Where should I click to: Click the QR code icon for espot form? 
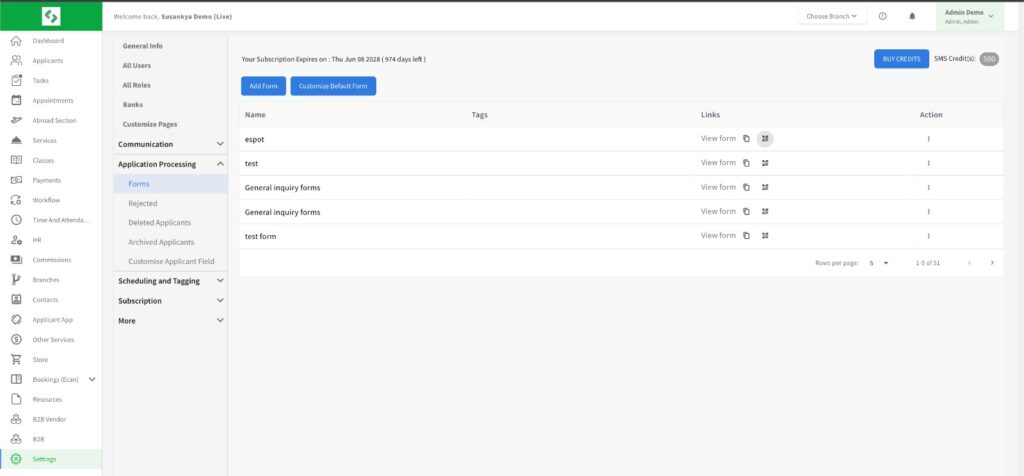(x=765, y=139)
